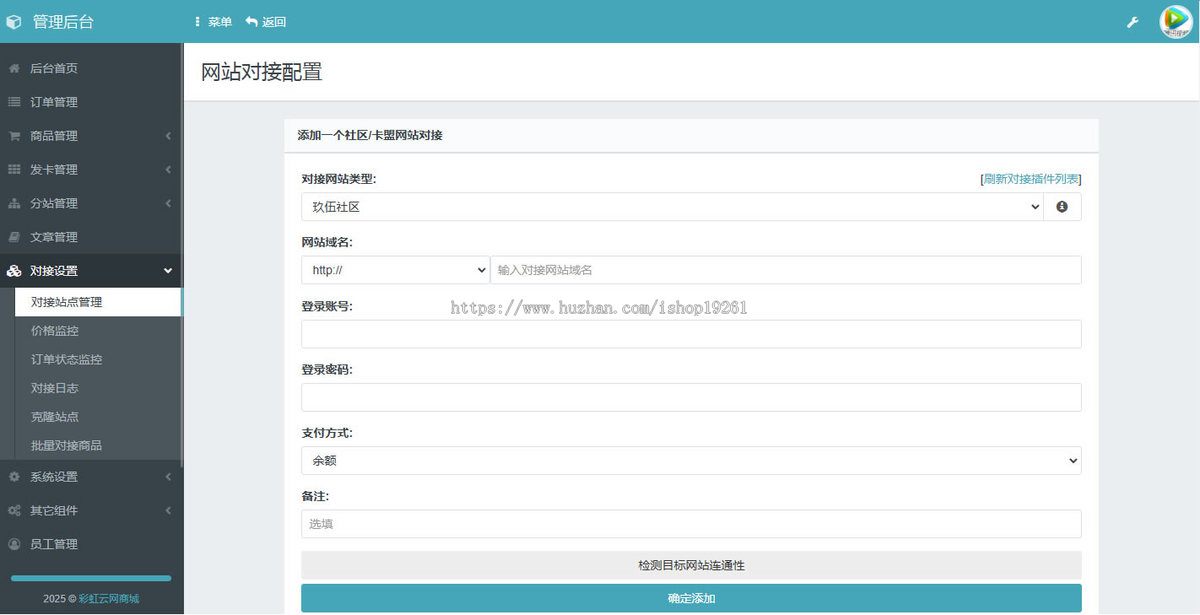Open the 对接网站类型 dropdown showing 玖伍社区
Image resolution: width=1200 pixels, height=615 pixels.
coord(670,206)
